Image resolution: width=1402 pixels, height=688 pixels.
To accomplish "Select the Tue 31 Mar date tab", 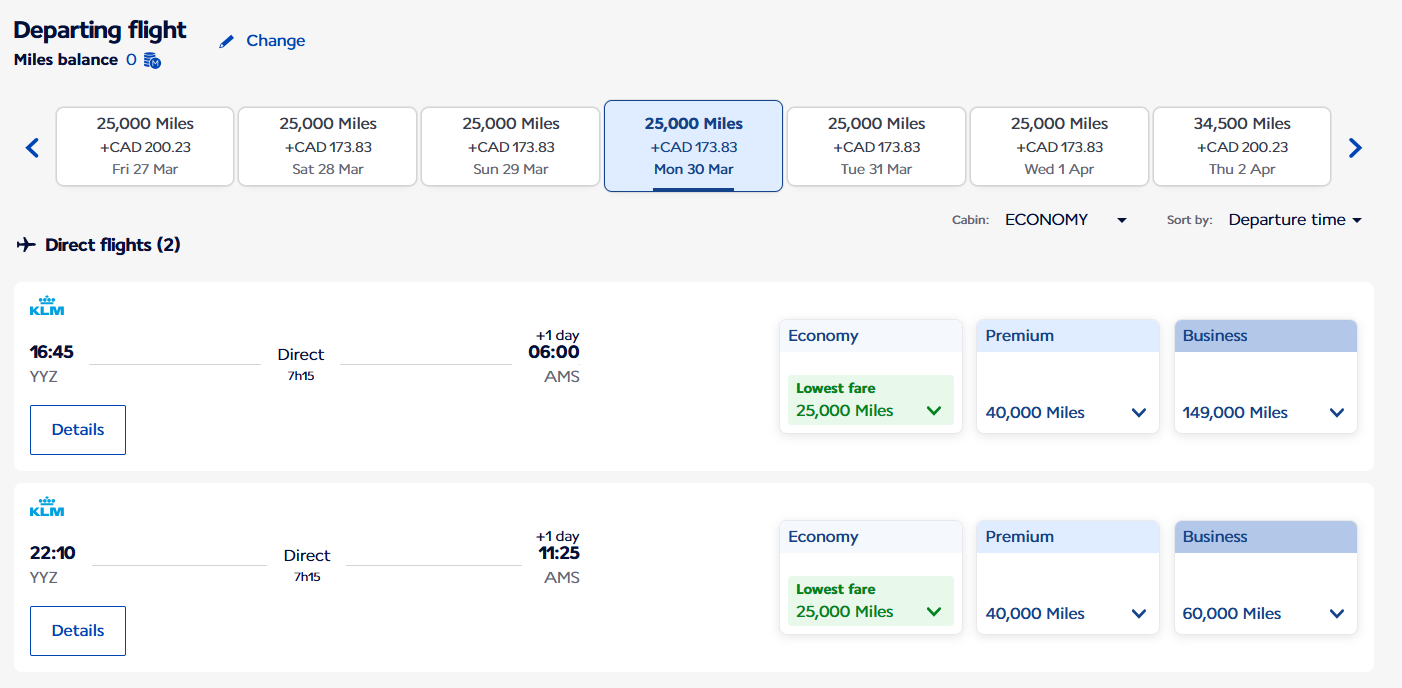I will (876, 146).
